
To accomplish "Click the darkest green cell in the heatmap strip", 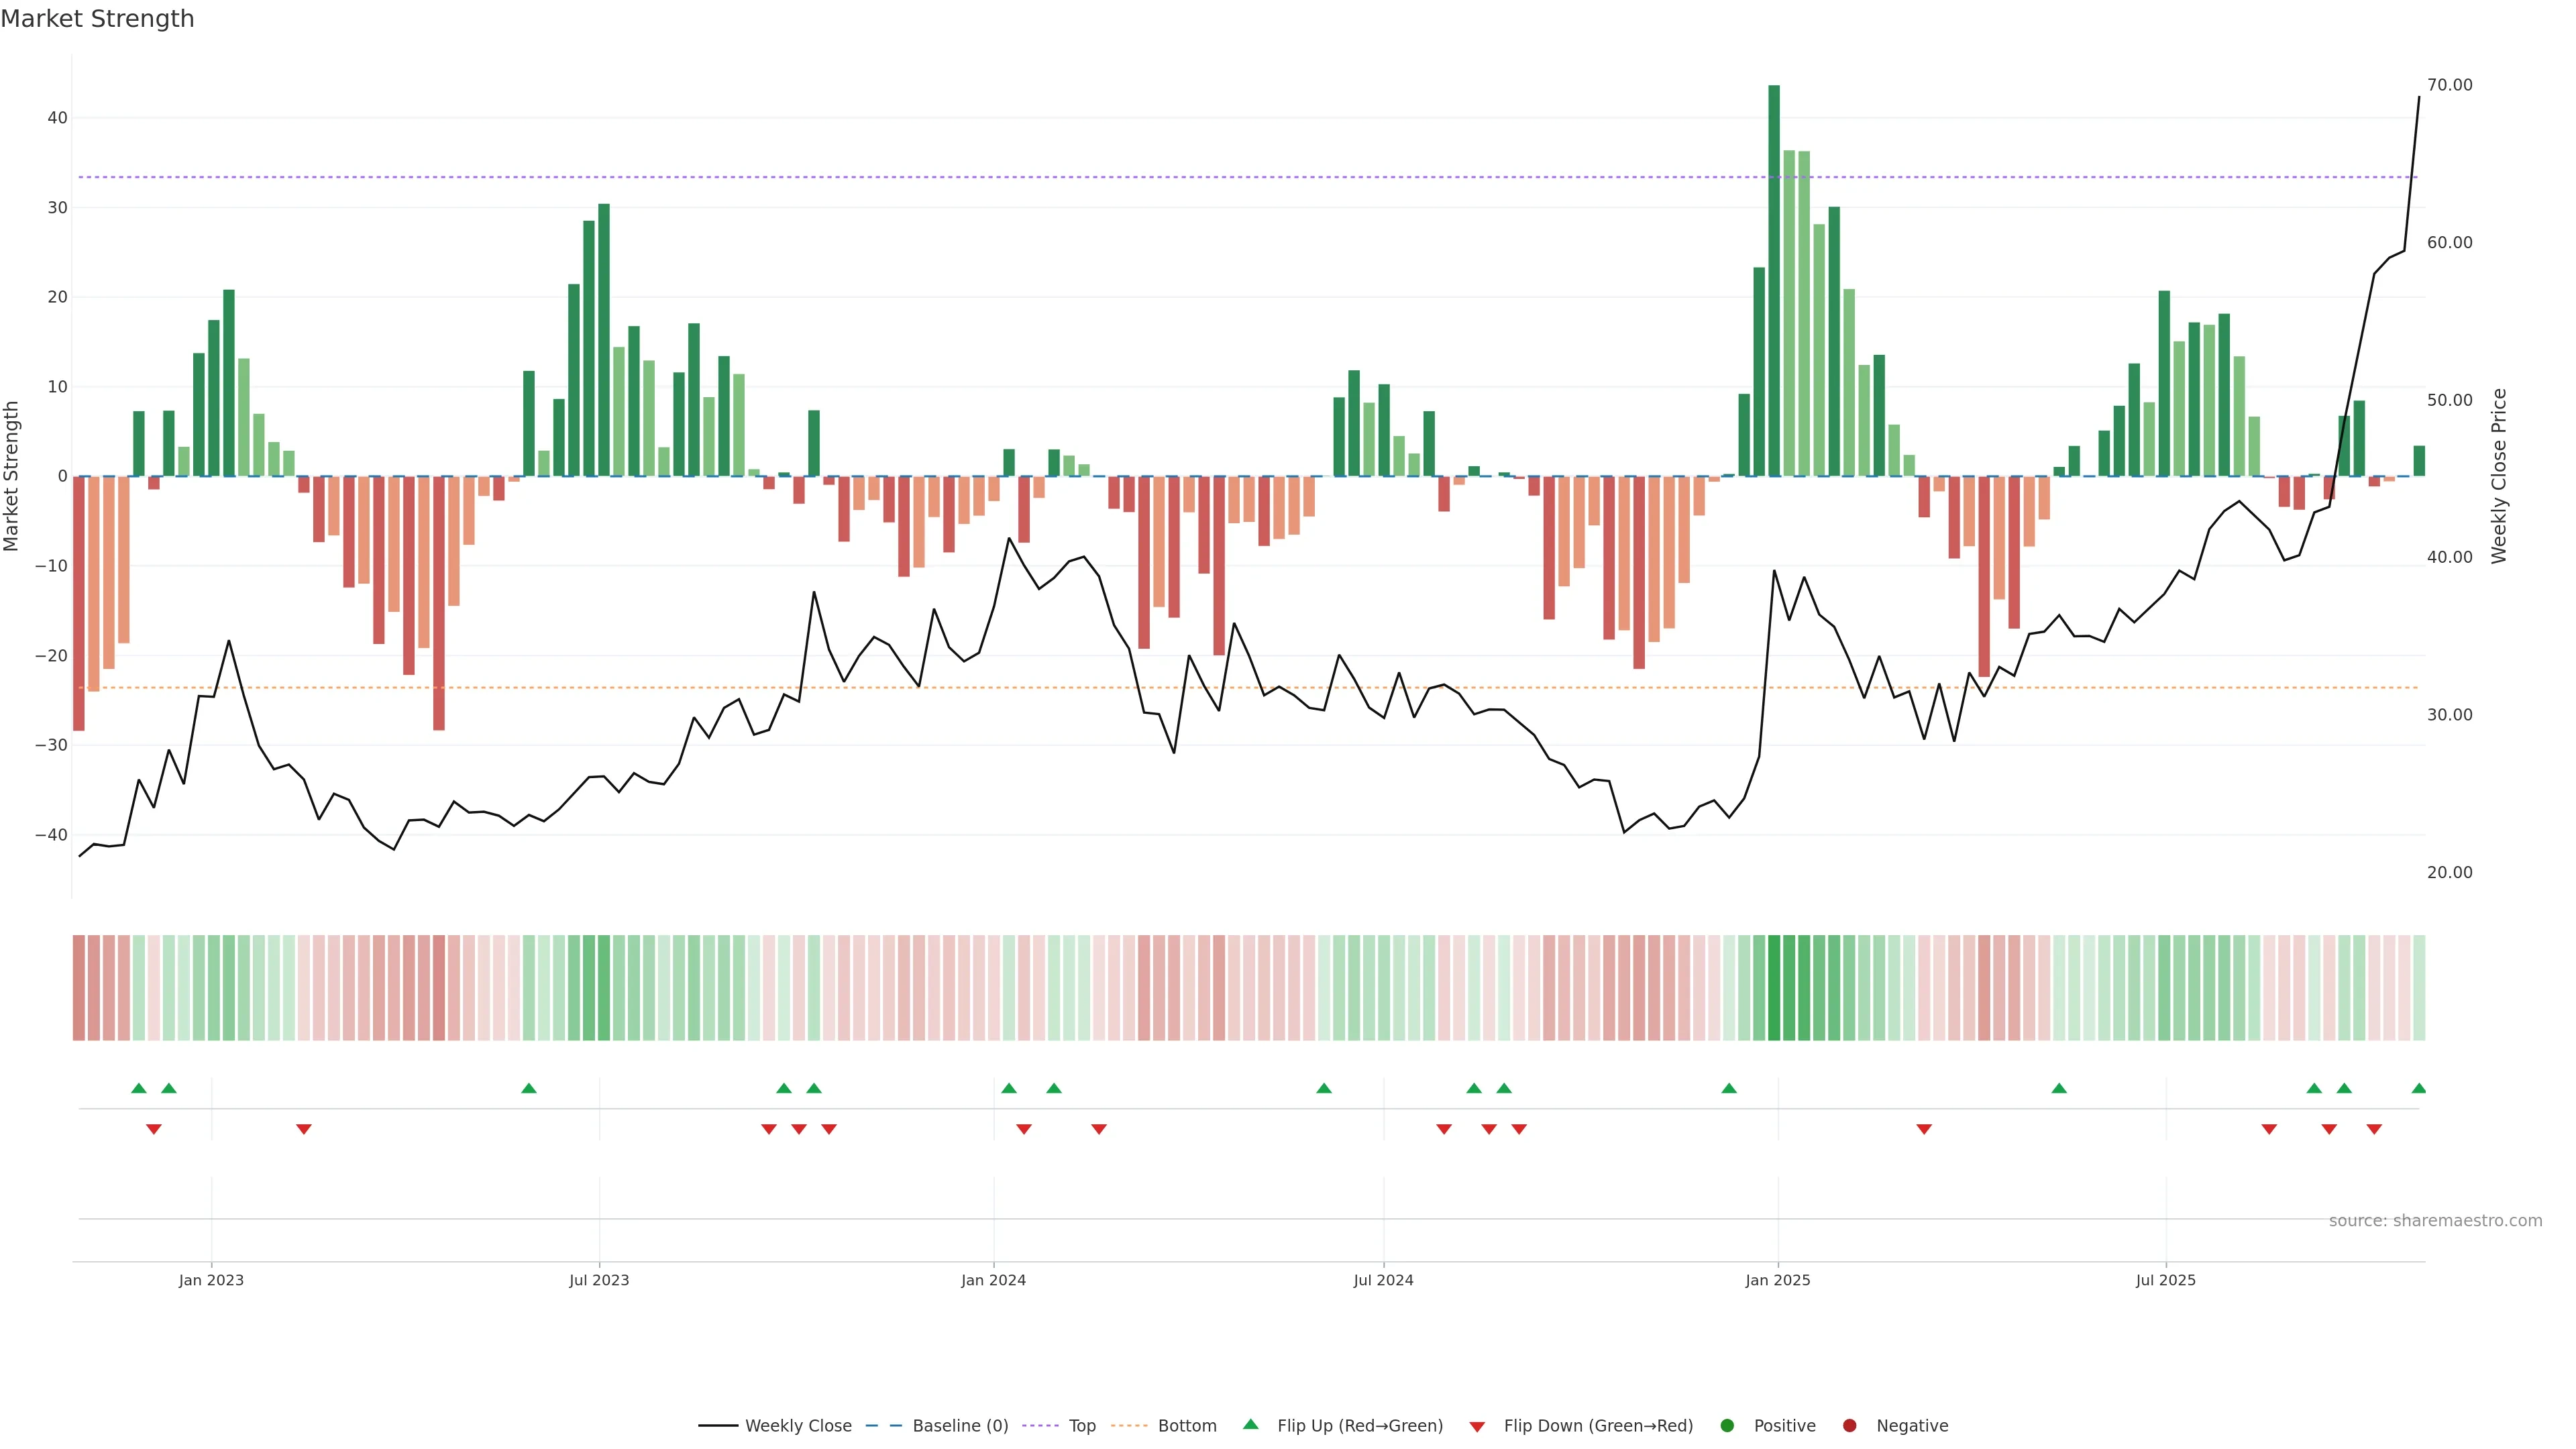I will [x=1774, y=988].
